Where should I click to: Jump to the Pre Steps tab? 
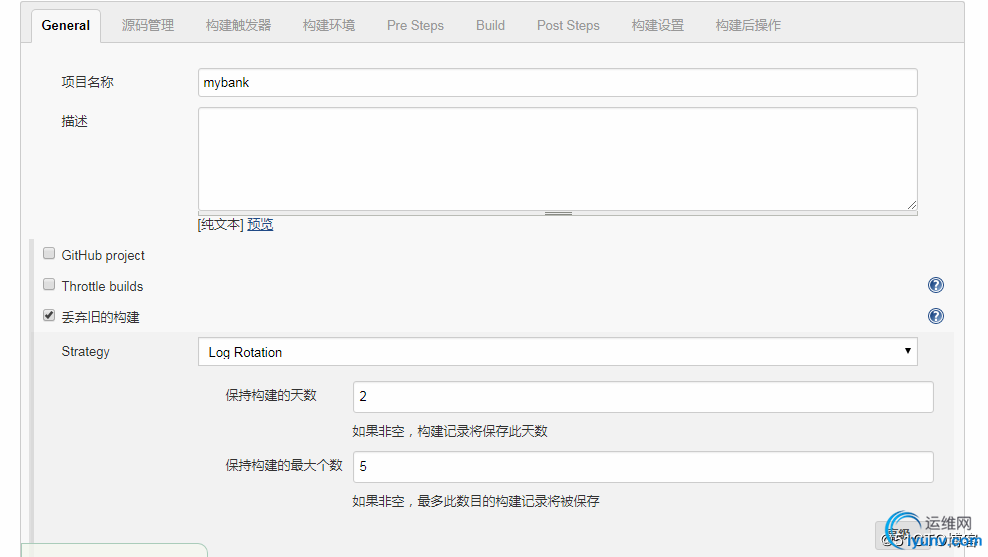(x=415, y=26)
